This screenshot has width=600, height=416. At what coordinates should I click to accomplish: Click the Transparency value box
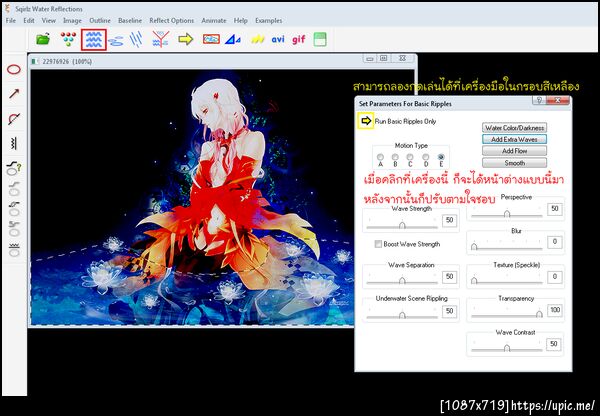tap(554, 310)
